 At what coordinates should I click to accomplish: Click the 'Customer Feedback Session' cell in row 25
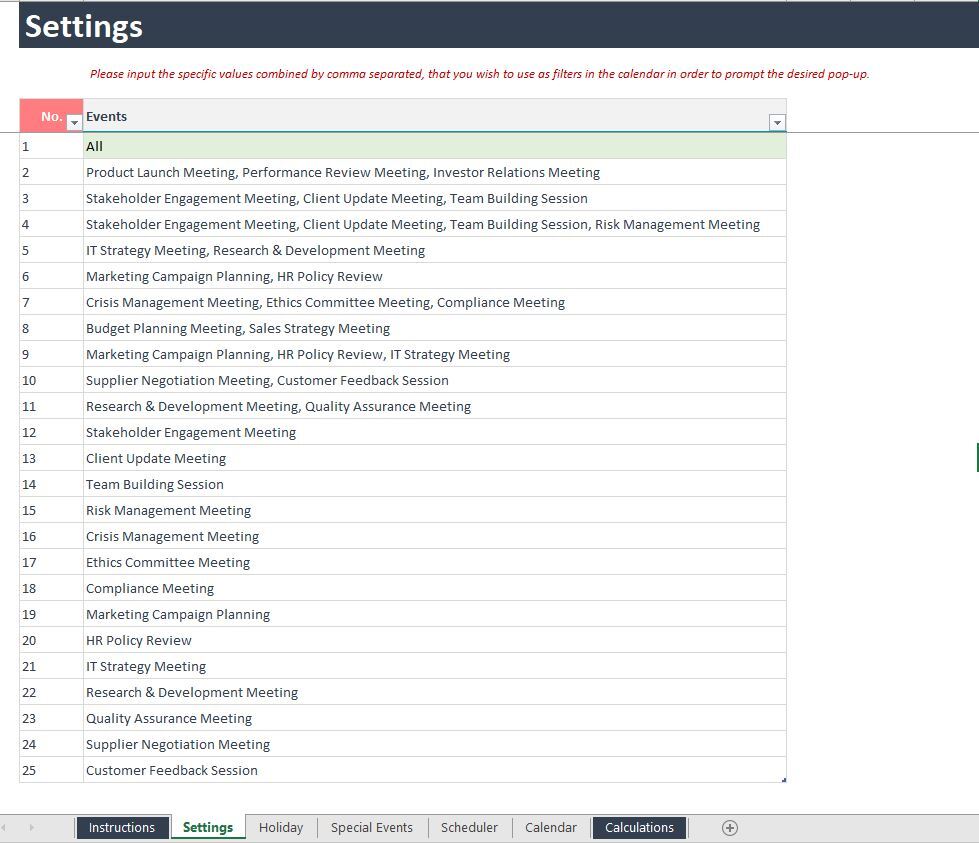click(435, 771)
